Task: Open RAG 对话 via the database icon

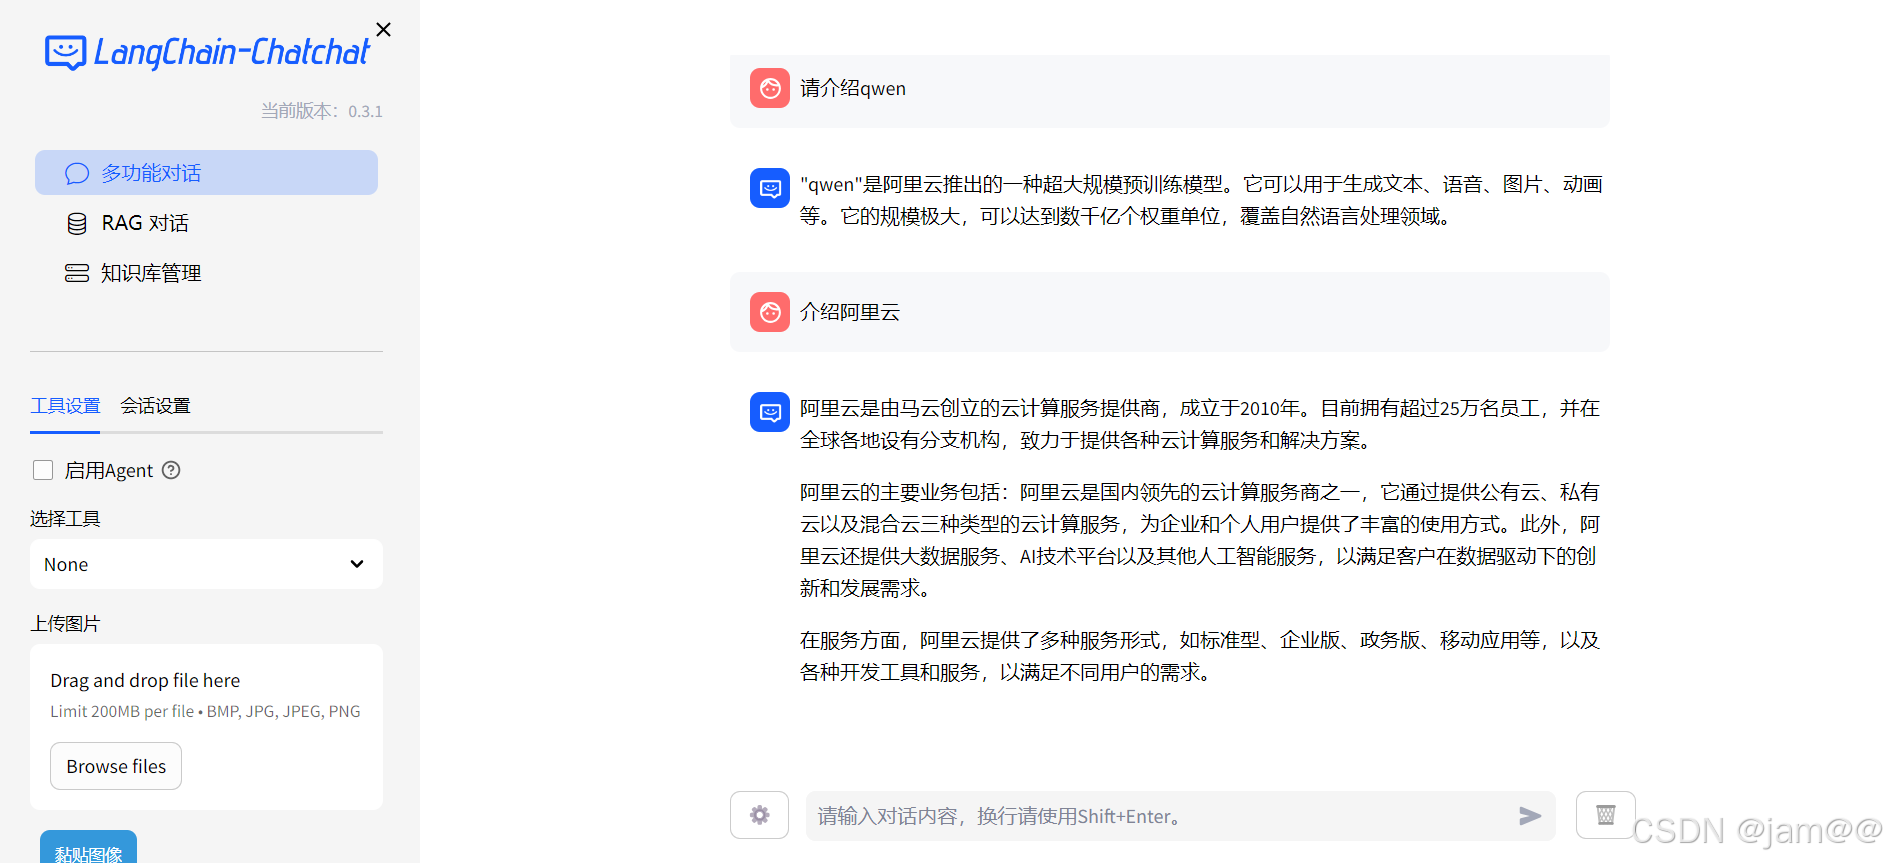Action: coord(77,222)
